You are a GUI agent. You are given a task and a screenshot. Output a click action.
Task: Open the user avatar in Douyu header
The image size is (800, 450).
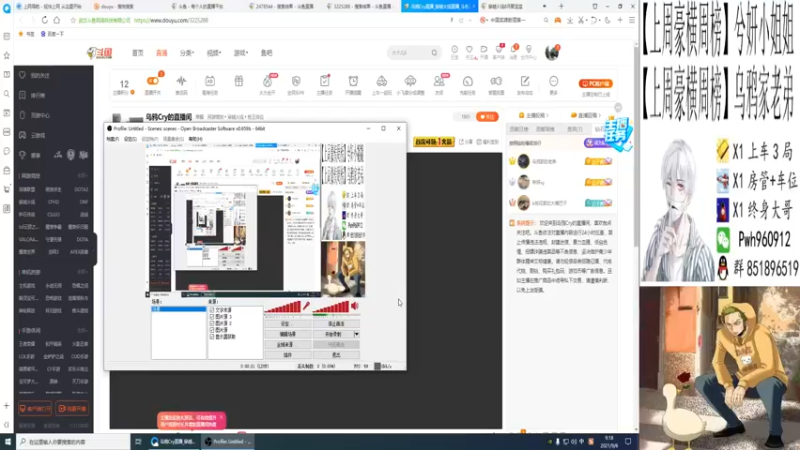[552, 53]
